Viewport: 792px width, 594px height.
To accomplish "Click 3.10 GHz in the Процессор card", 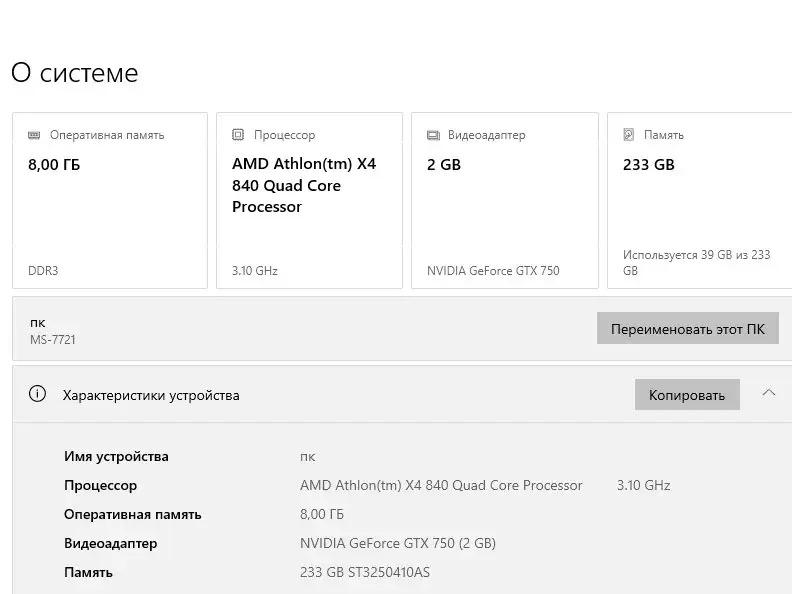I will point(255,271).
